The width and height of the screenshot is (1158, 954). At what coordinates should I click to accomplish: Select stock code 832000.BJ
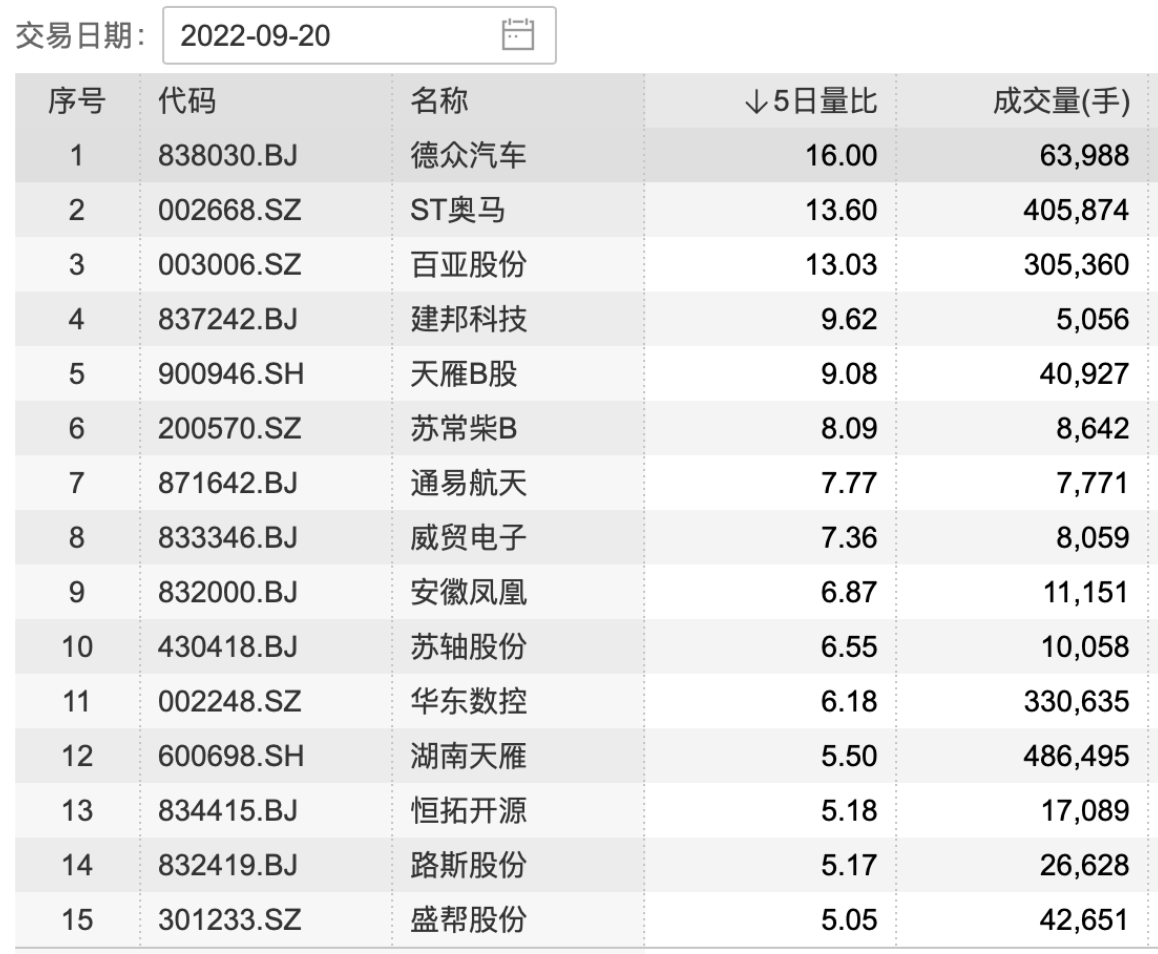[x=227, y=592]
